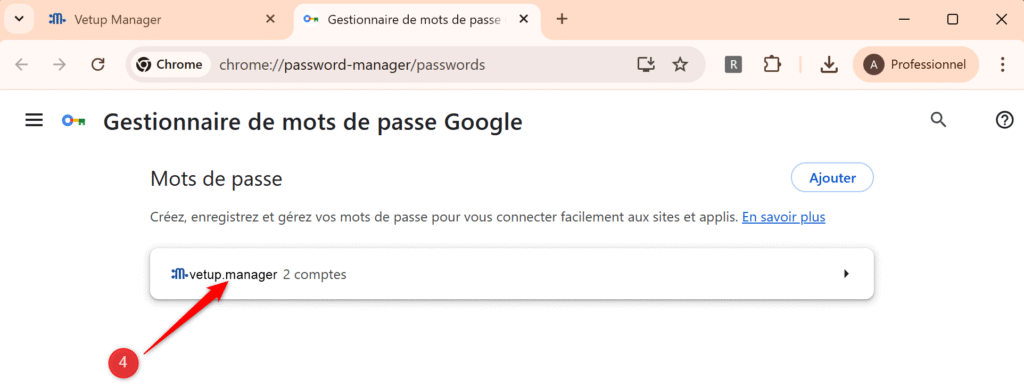Open the En savoir plus link
1024x386 pixels.
click(x=784, y=217)
